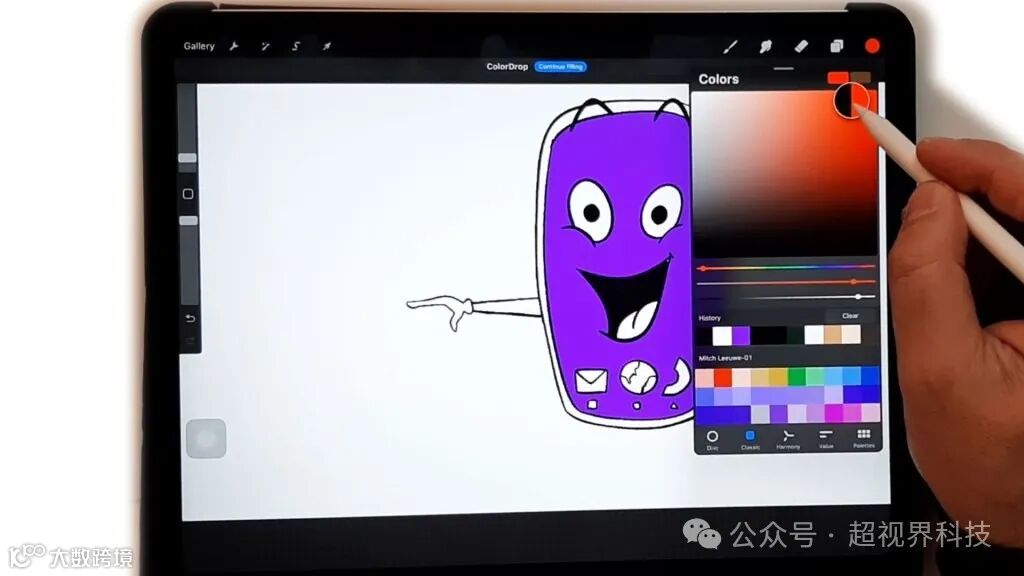Choose mint green swatch in Mitch Leeuwe-01 palette
1024x576 pixels.
(814, 376)
